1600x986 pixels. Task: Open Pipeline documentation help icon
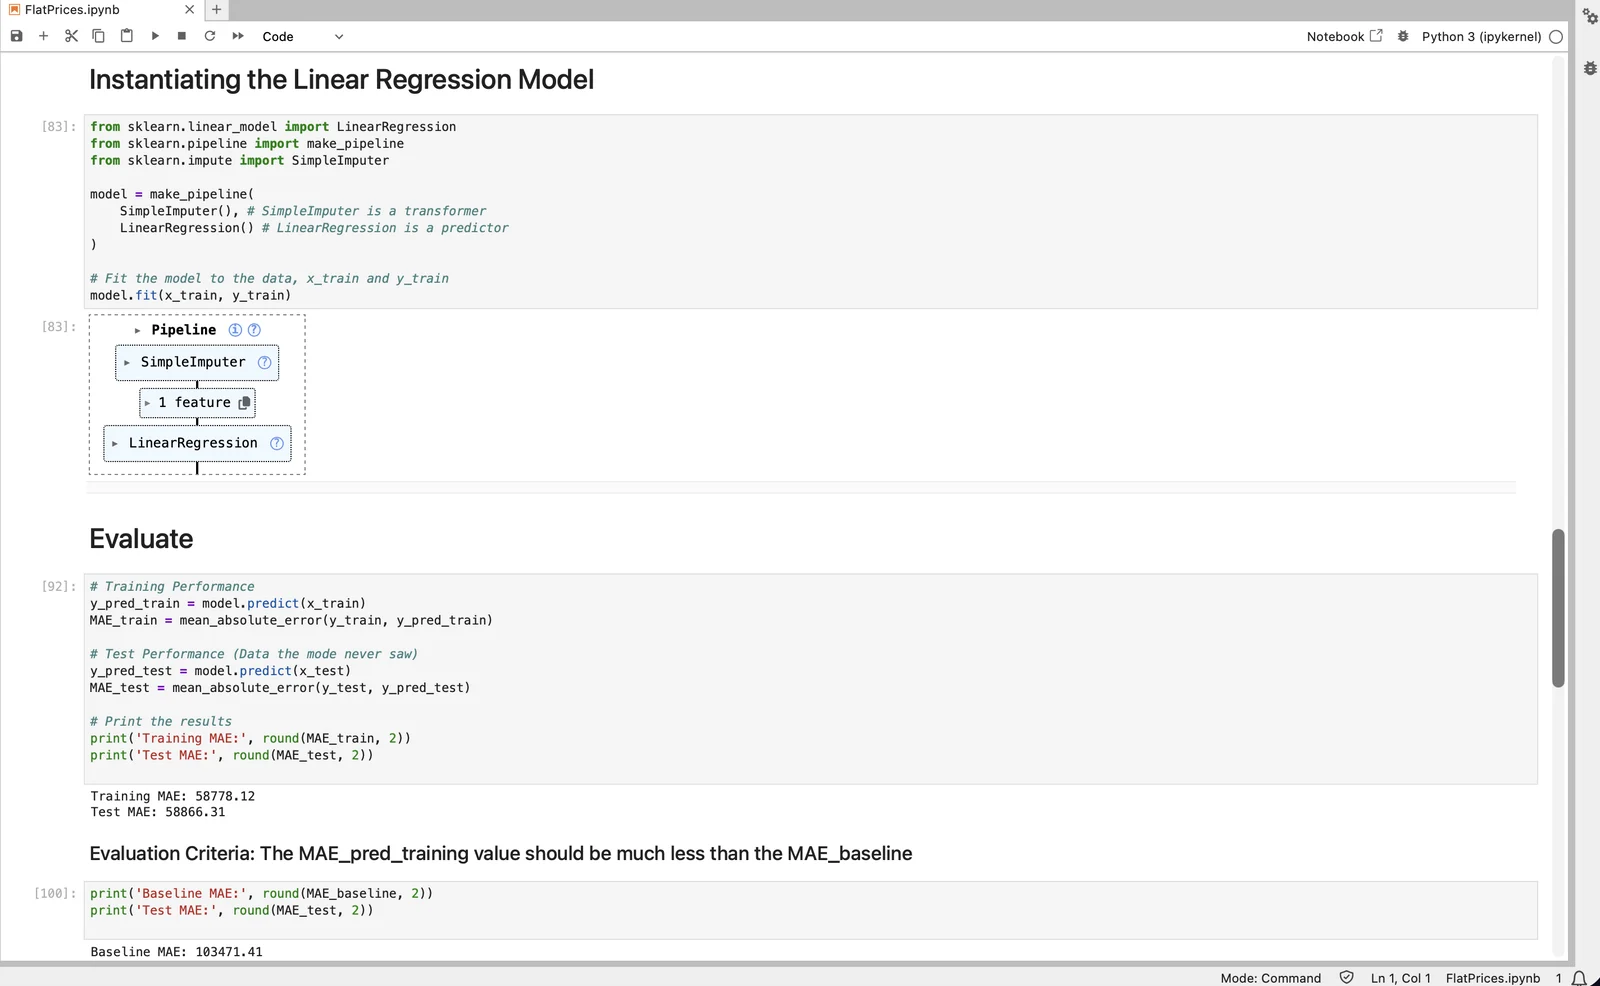[254, 330]
